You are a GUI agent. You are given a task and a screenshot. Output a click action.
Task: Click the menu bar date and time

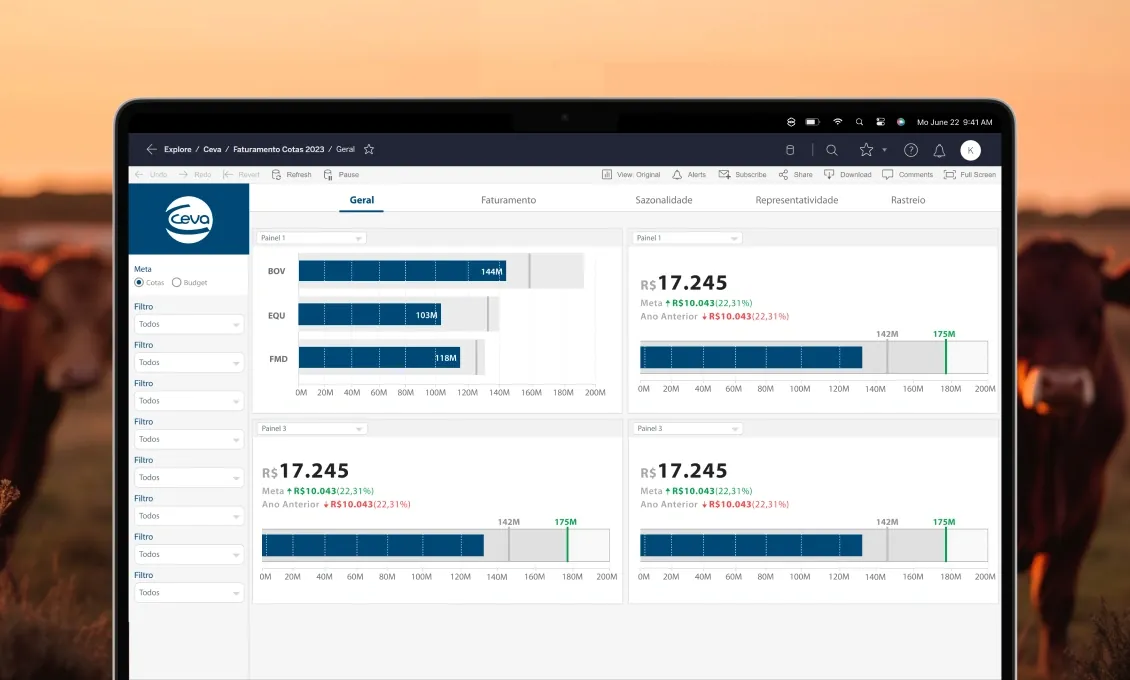954,122
